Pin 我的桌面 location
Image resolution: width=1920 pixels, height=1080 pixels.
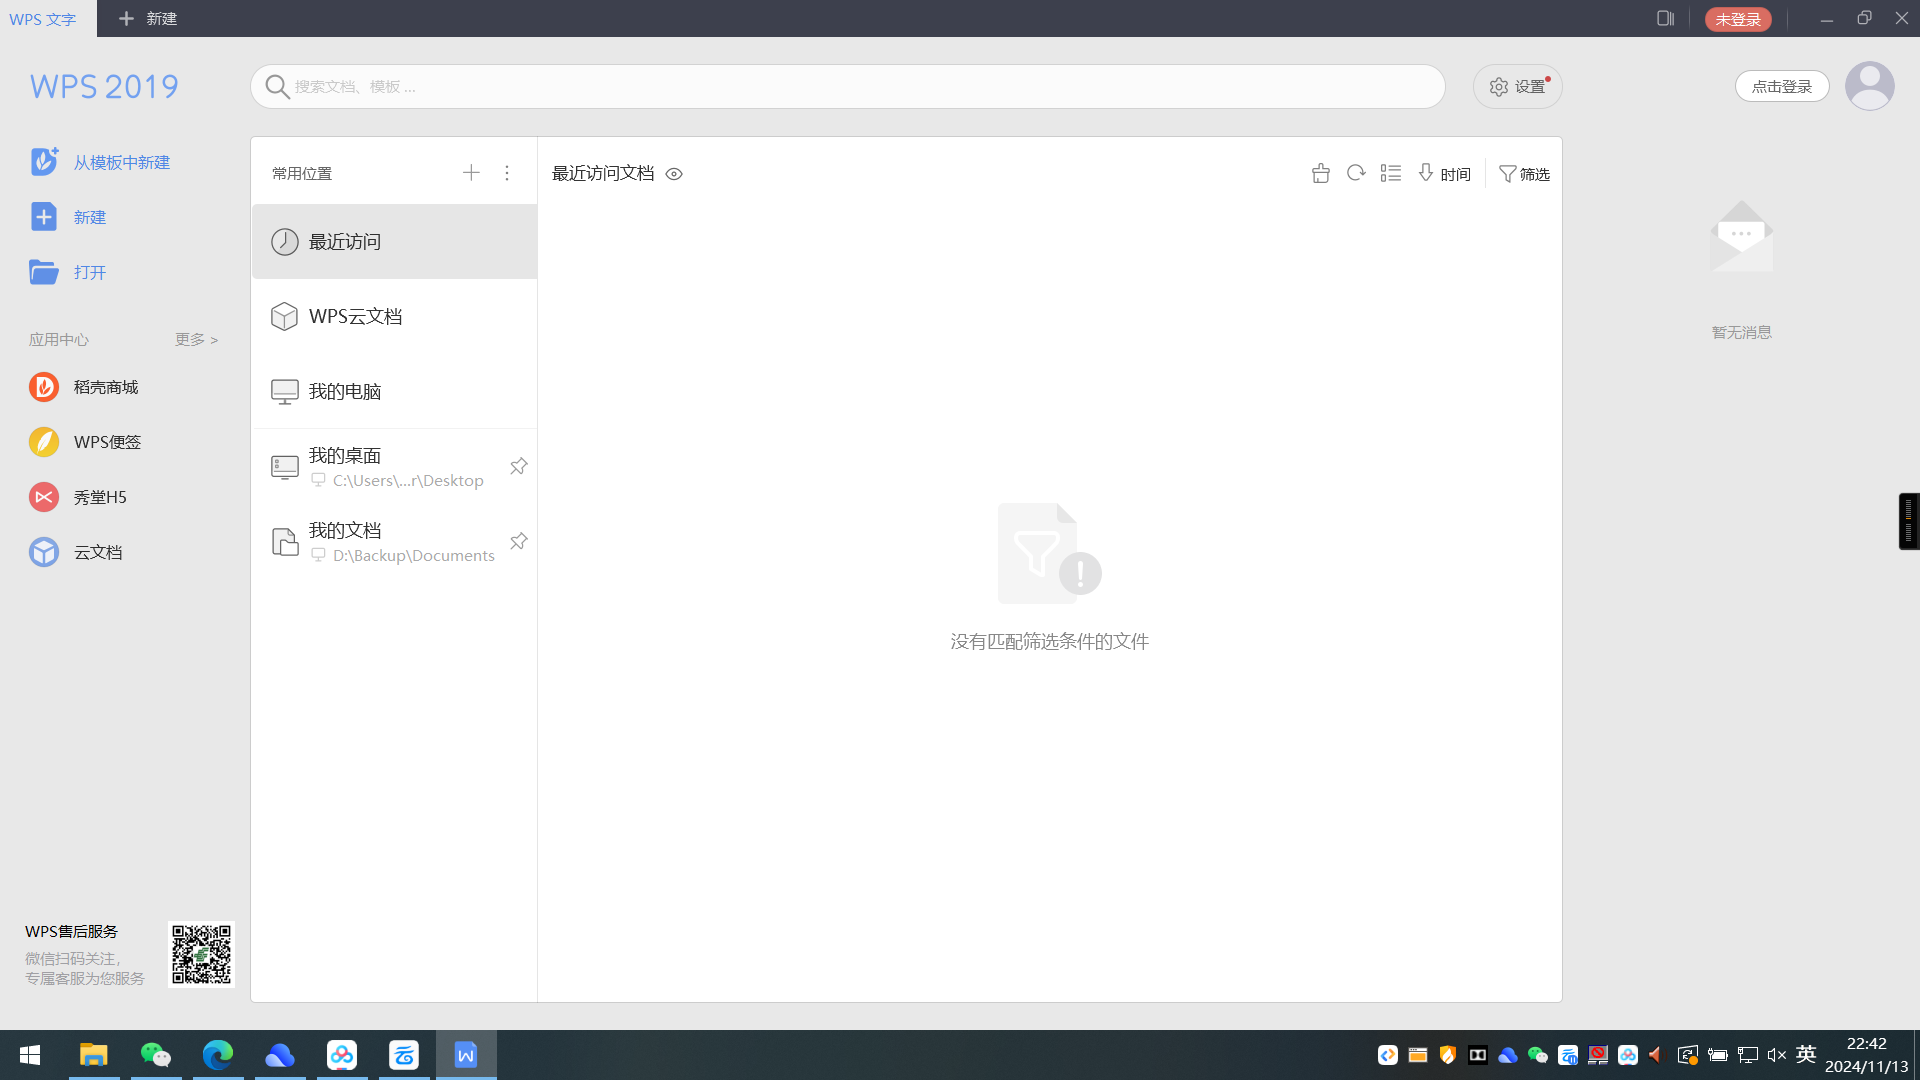click(x=518, y=466)
